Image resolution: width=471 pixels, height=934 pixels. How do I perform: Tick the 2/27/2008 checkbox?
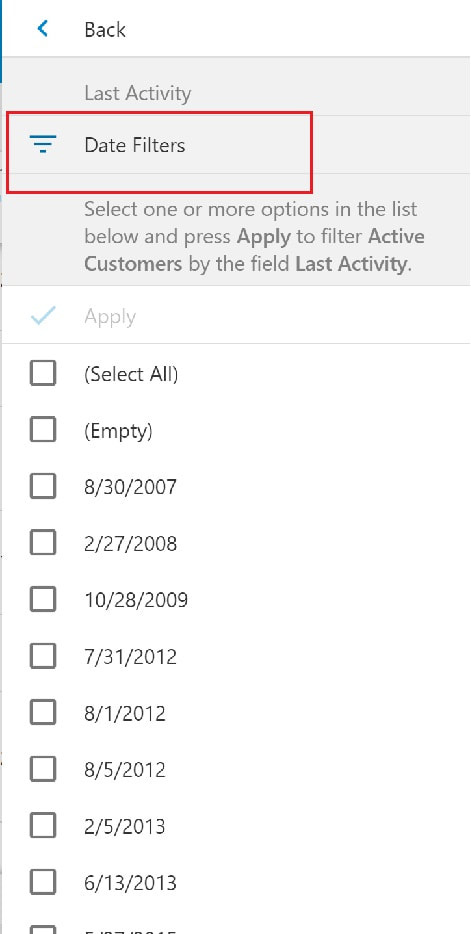tap(43, 543)
